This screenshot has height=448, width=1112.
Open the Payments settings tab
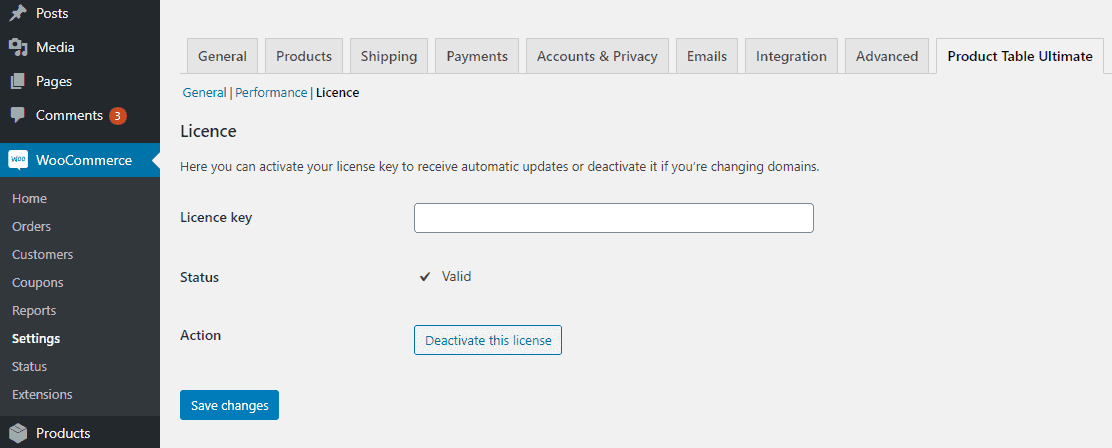(477, 56)
